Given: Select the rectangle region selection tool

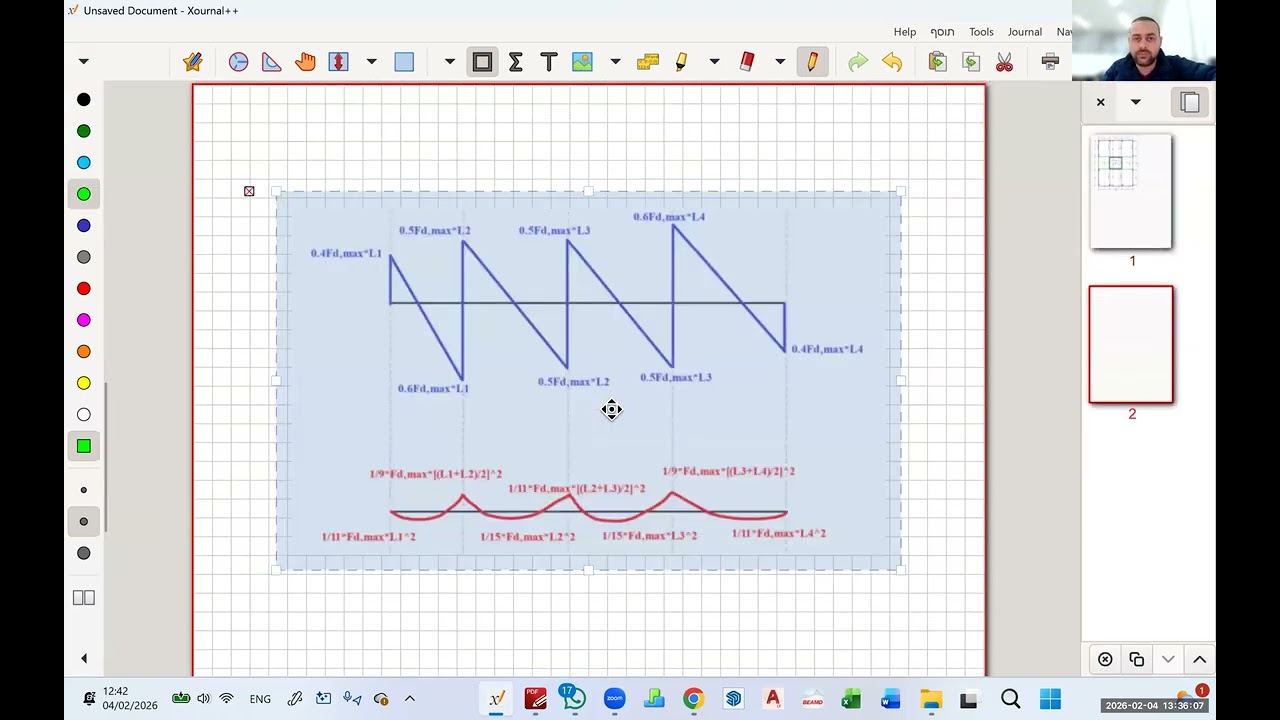Looking at the screenshot, I should (x=404, y=62).
